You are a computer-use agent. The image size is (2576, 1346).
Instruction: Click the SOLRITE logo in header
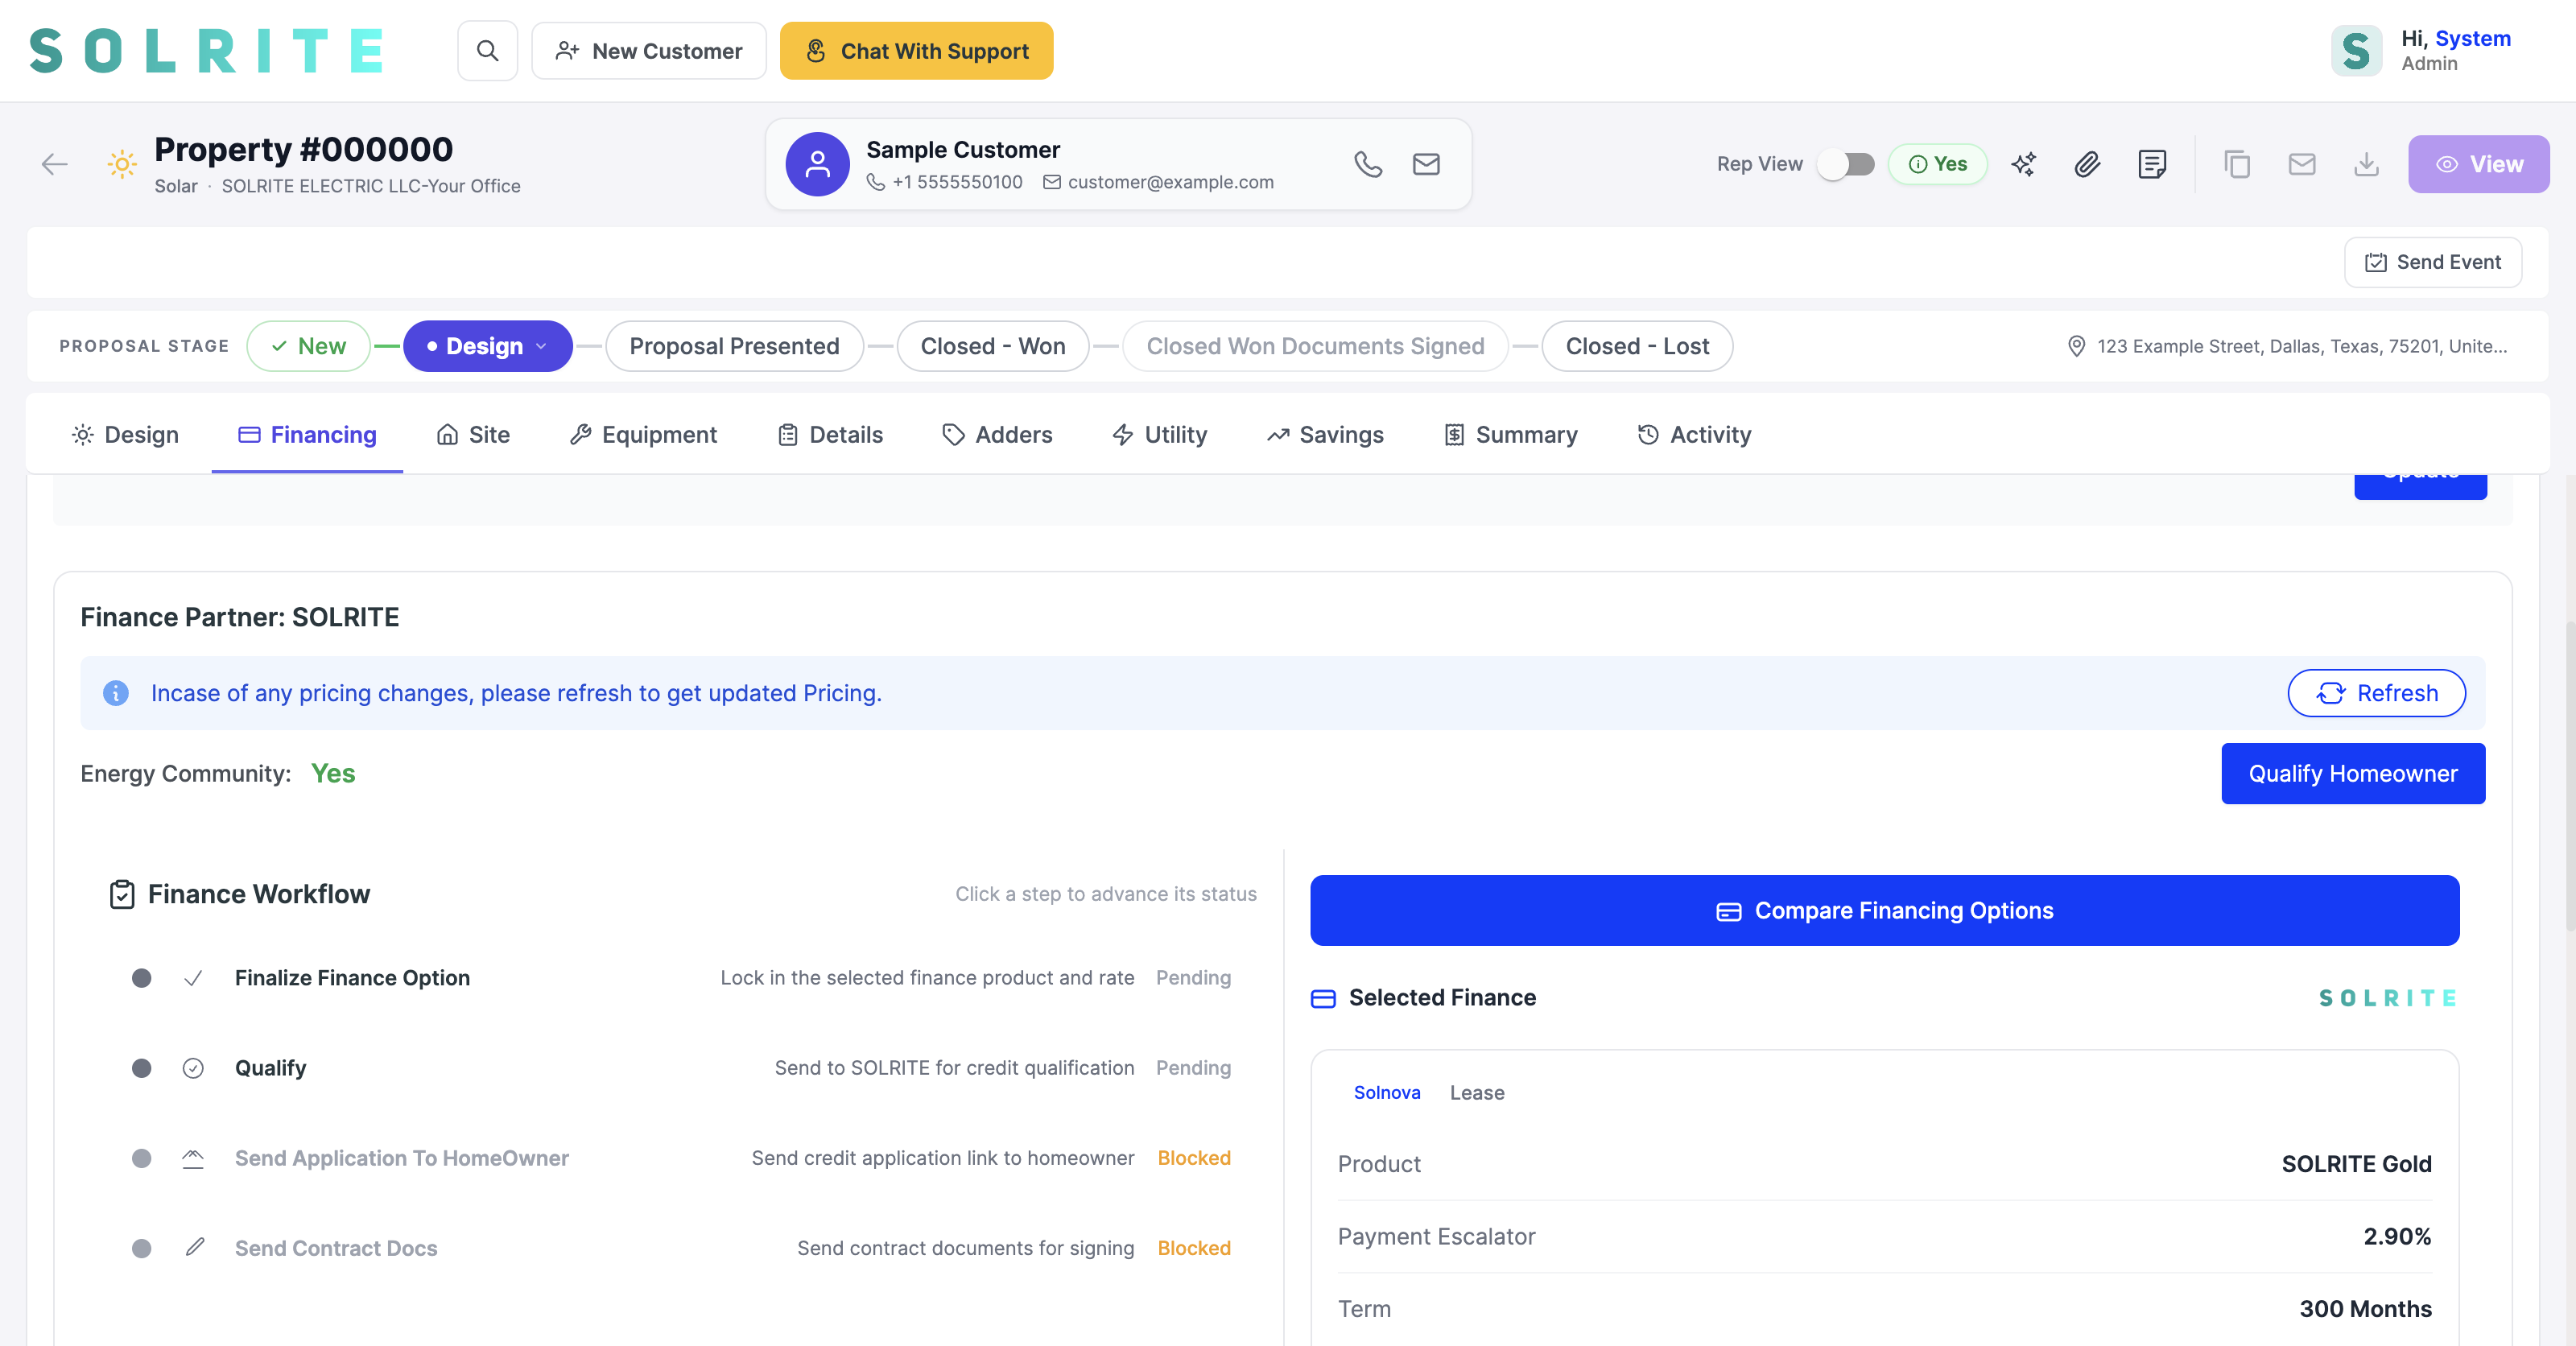coord(206,51)
